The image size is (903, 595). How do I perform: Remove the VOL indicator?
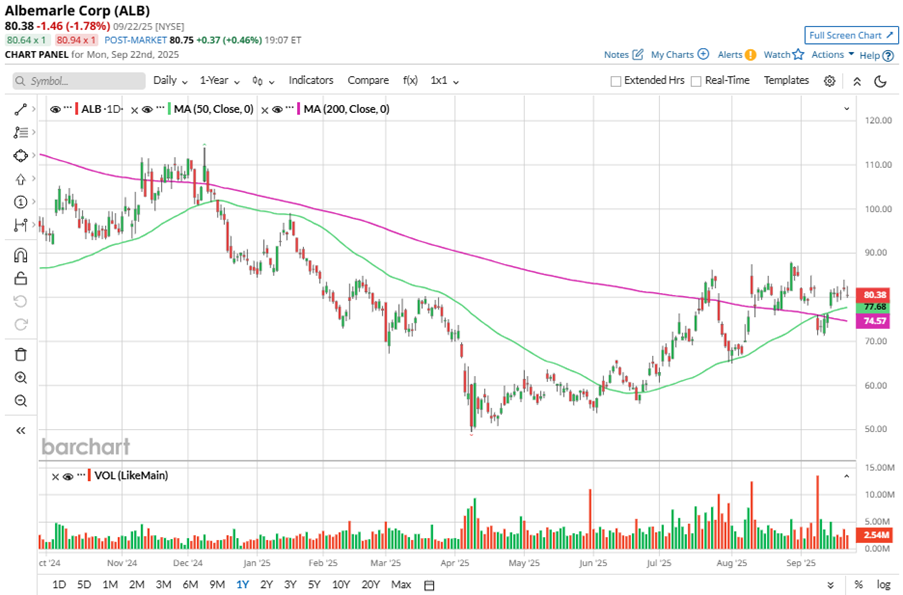pyautogui.click(x=55, y=477)
